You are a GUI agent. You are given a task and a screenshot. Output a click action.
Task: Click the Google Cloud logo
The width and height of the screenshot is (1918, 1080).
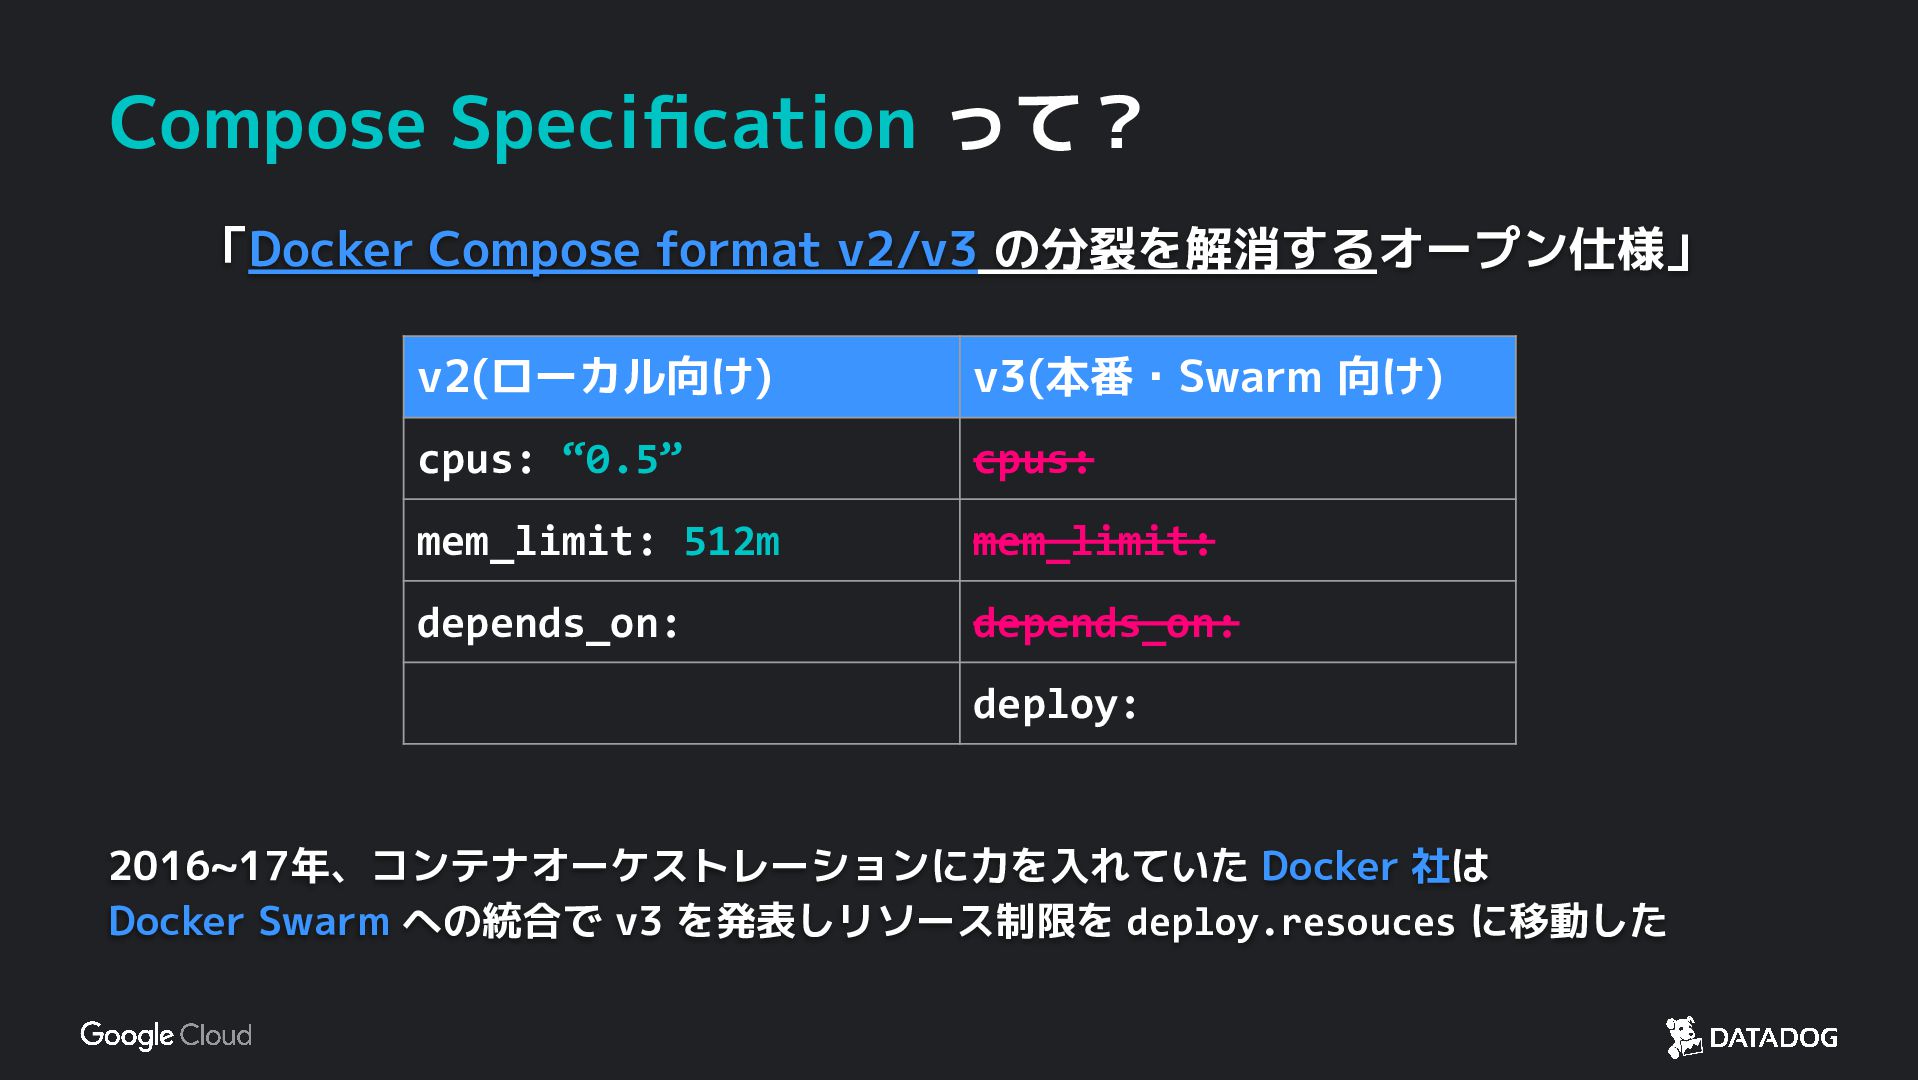coord(166,1035)
